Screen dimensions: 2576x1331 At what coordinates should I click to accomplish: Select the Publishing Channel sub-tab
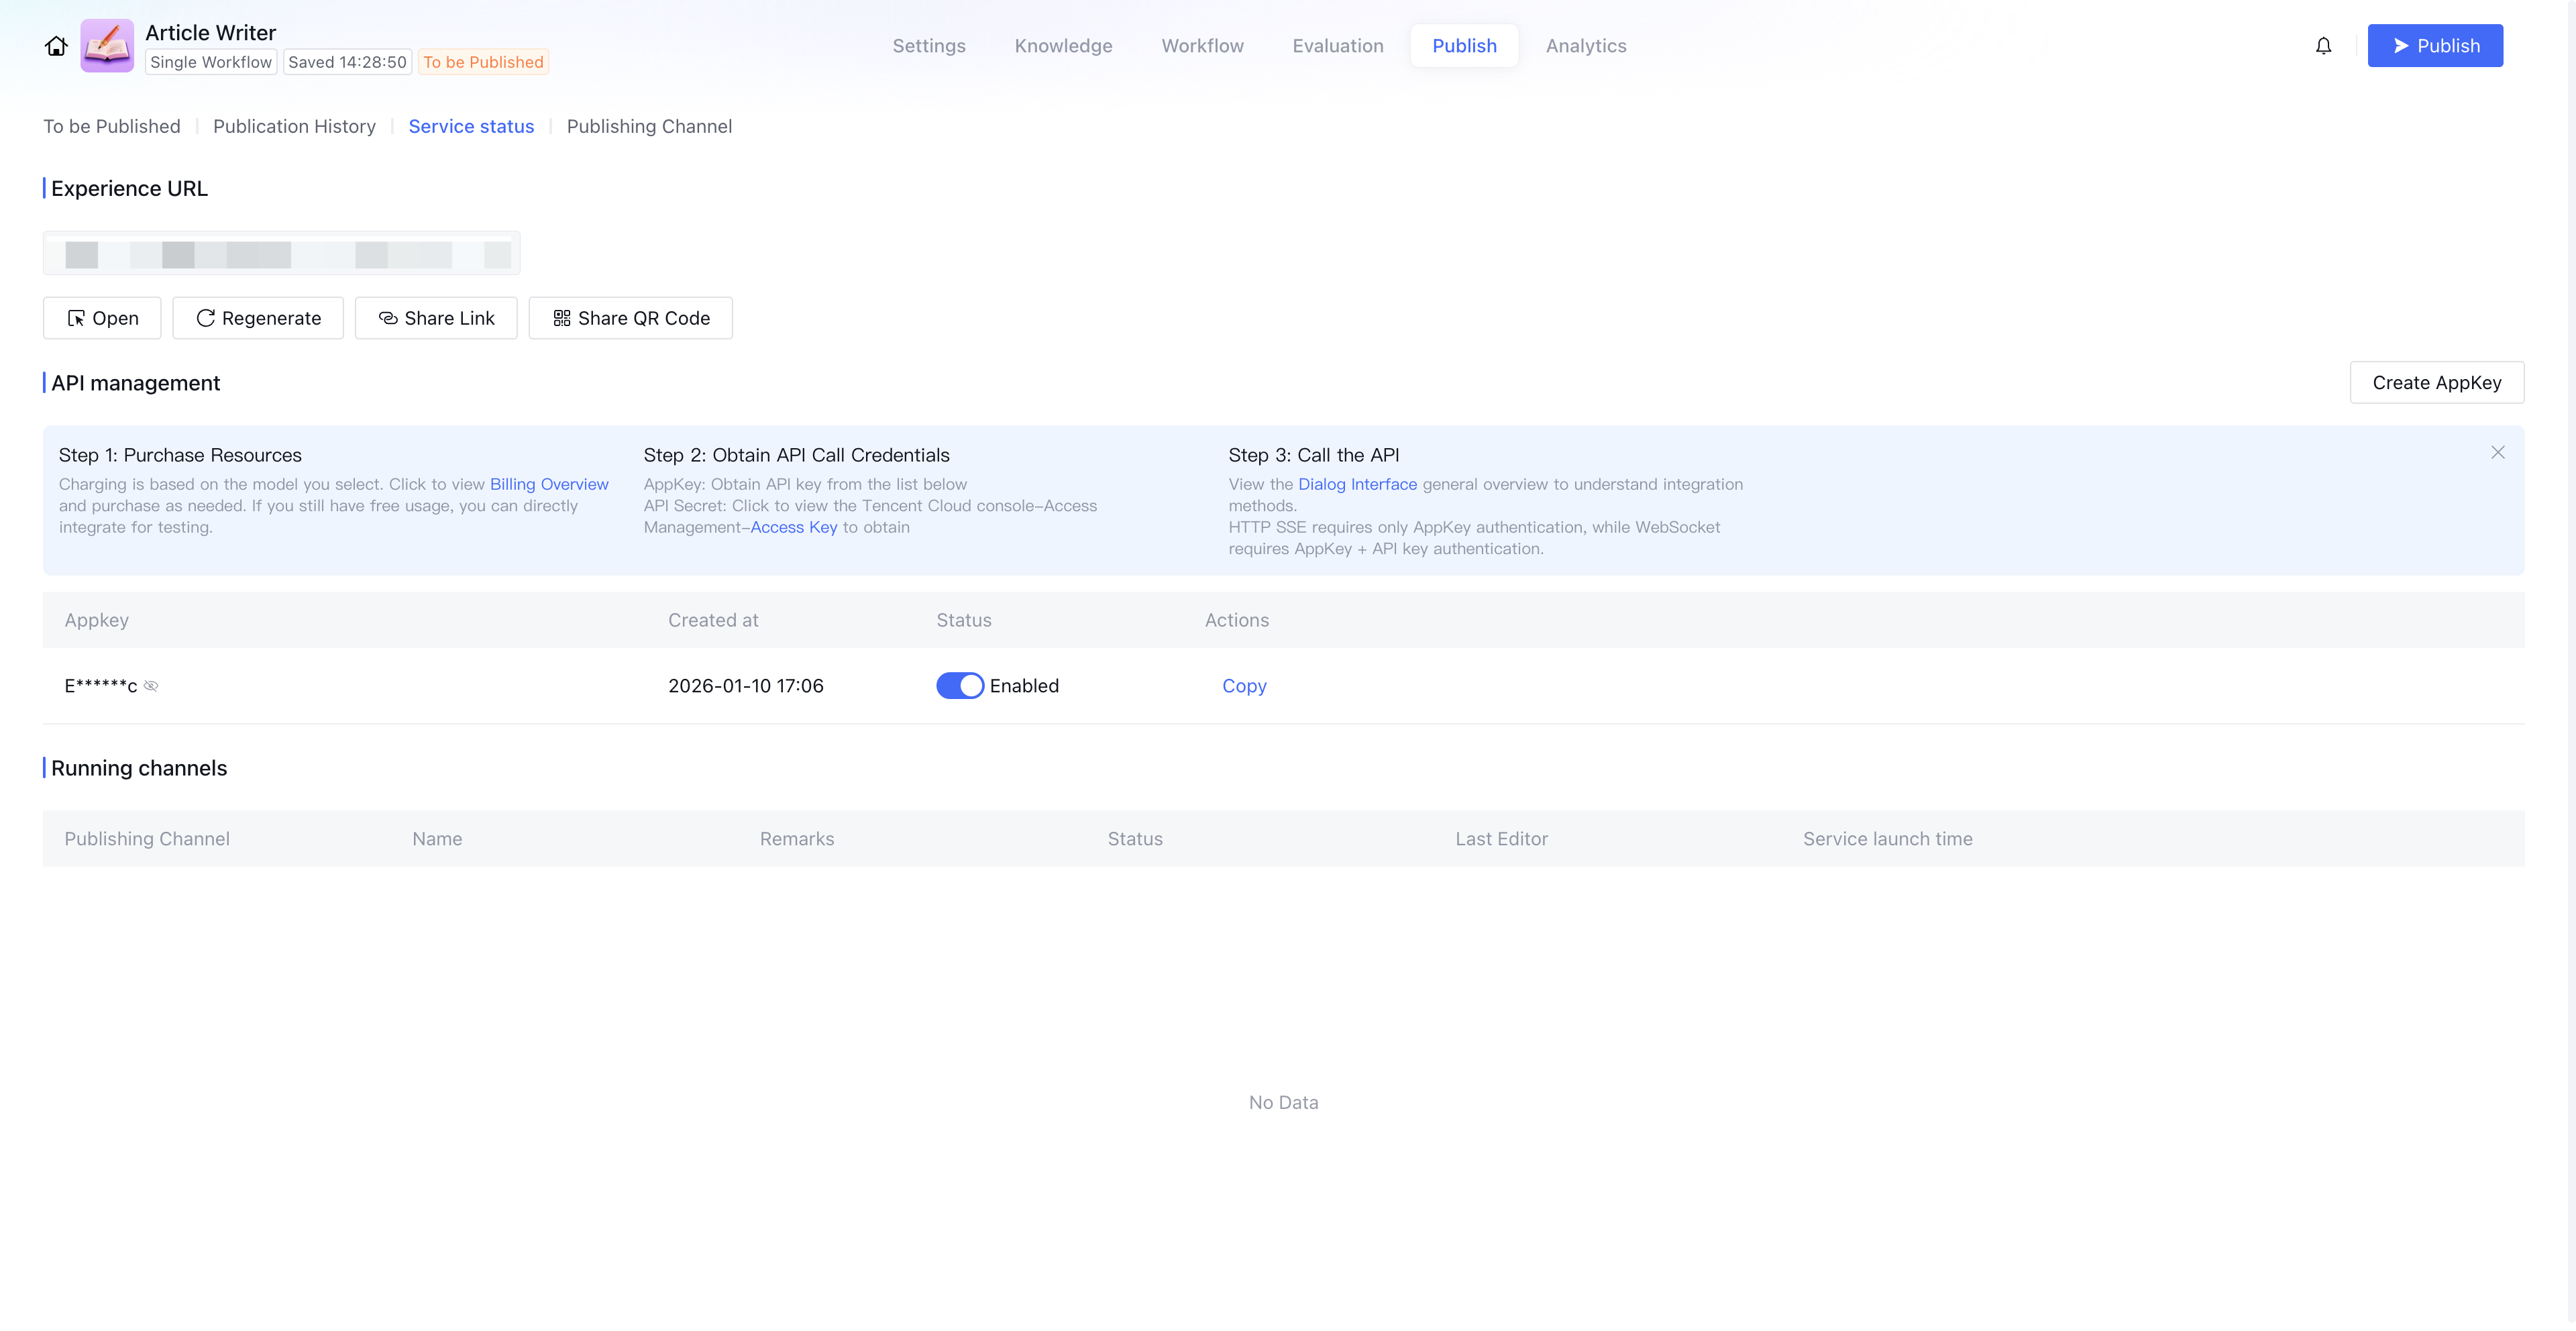649,126
